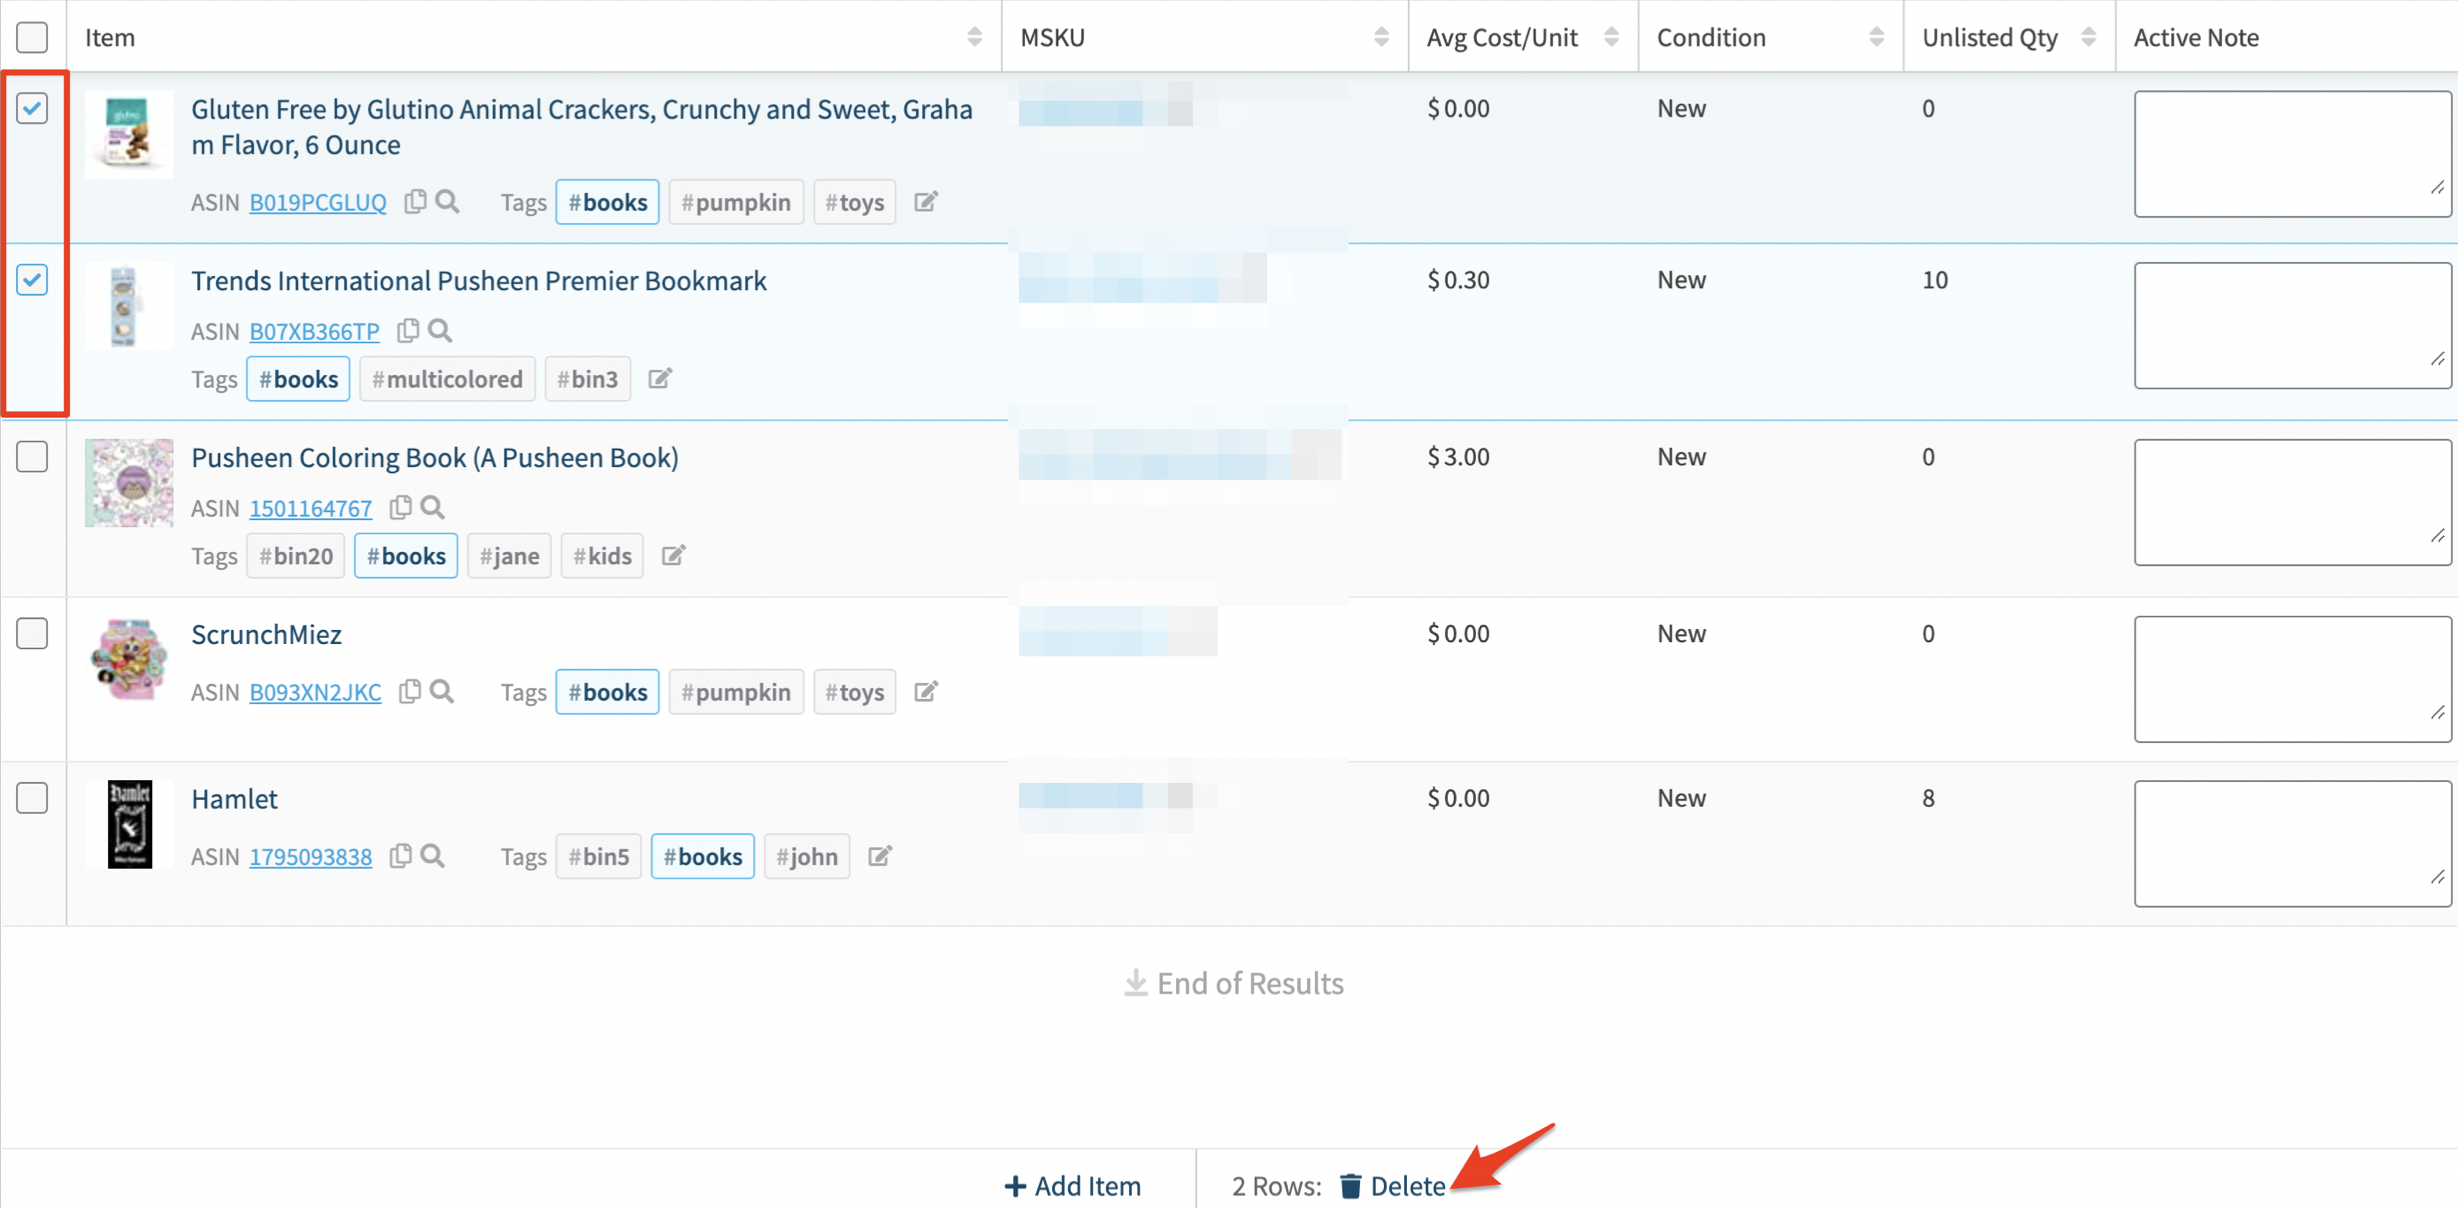Image resolution: width=2458 pixels, height=1208 pixels.
Task: Search icon next to ASIN B07XB366TP
Action: (440, 331)
